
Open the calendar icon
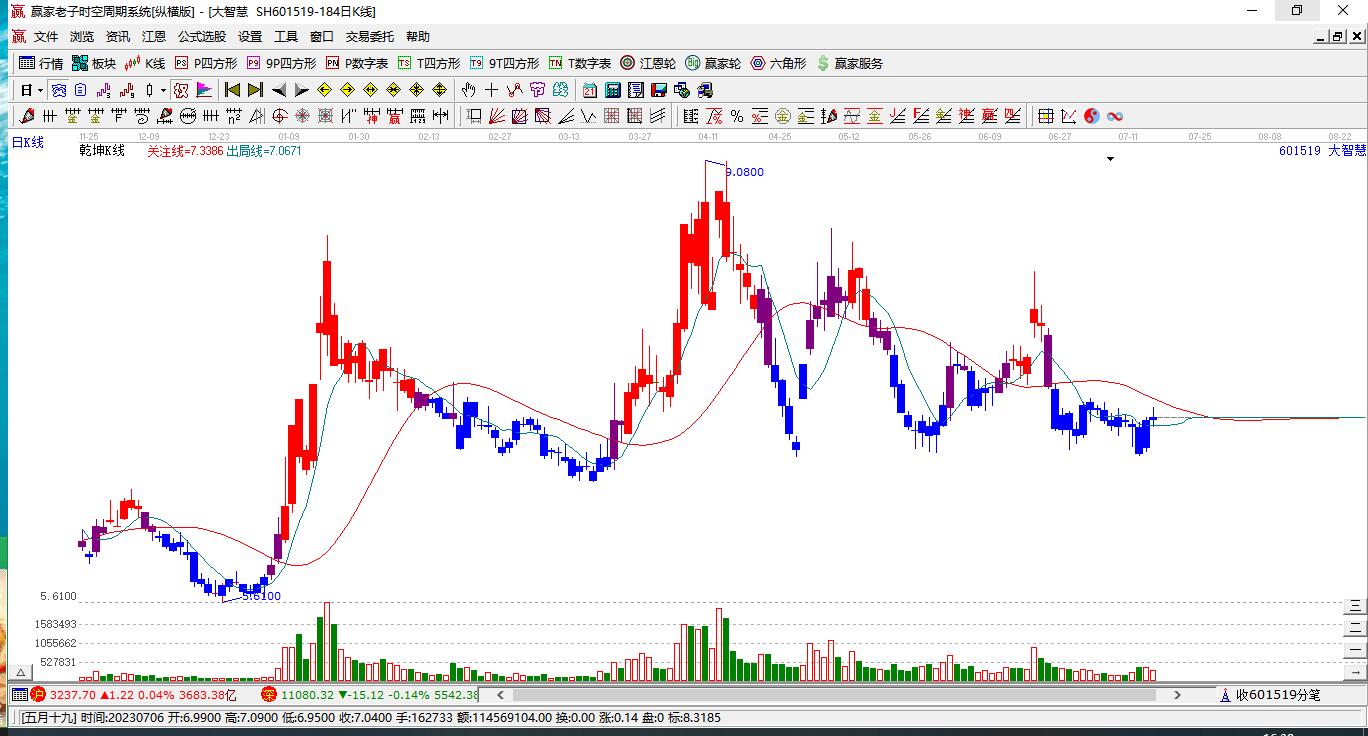point(590,90)
